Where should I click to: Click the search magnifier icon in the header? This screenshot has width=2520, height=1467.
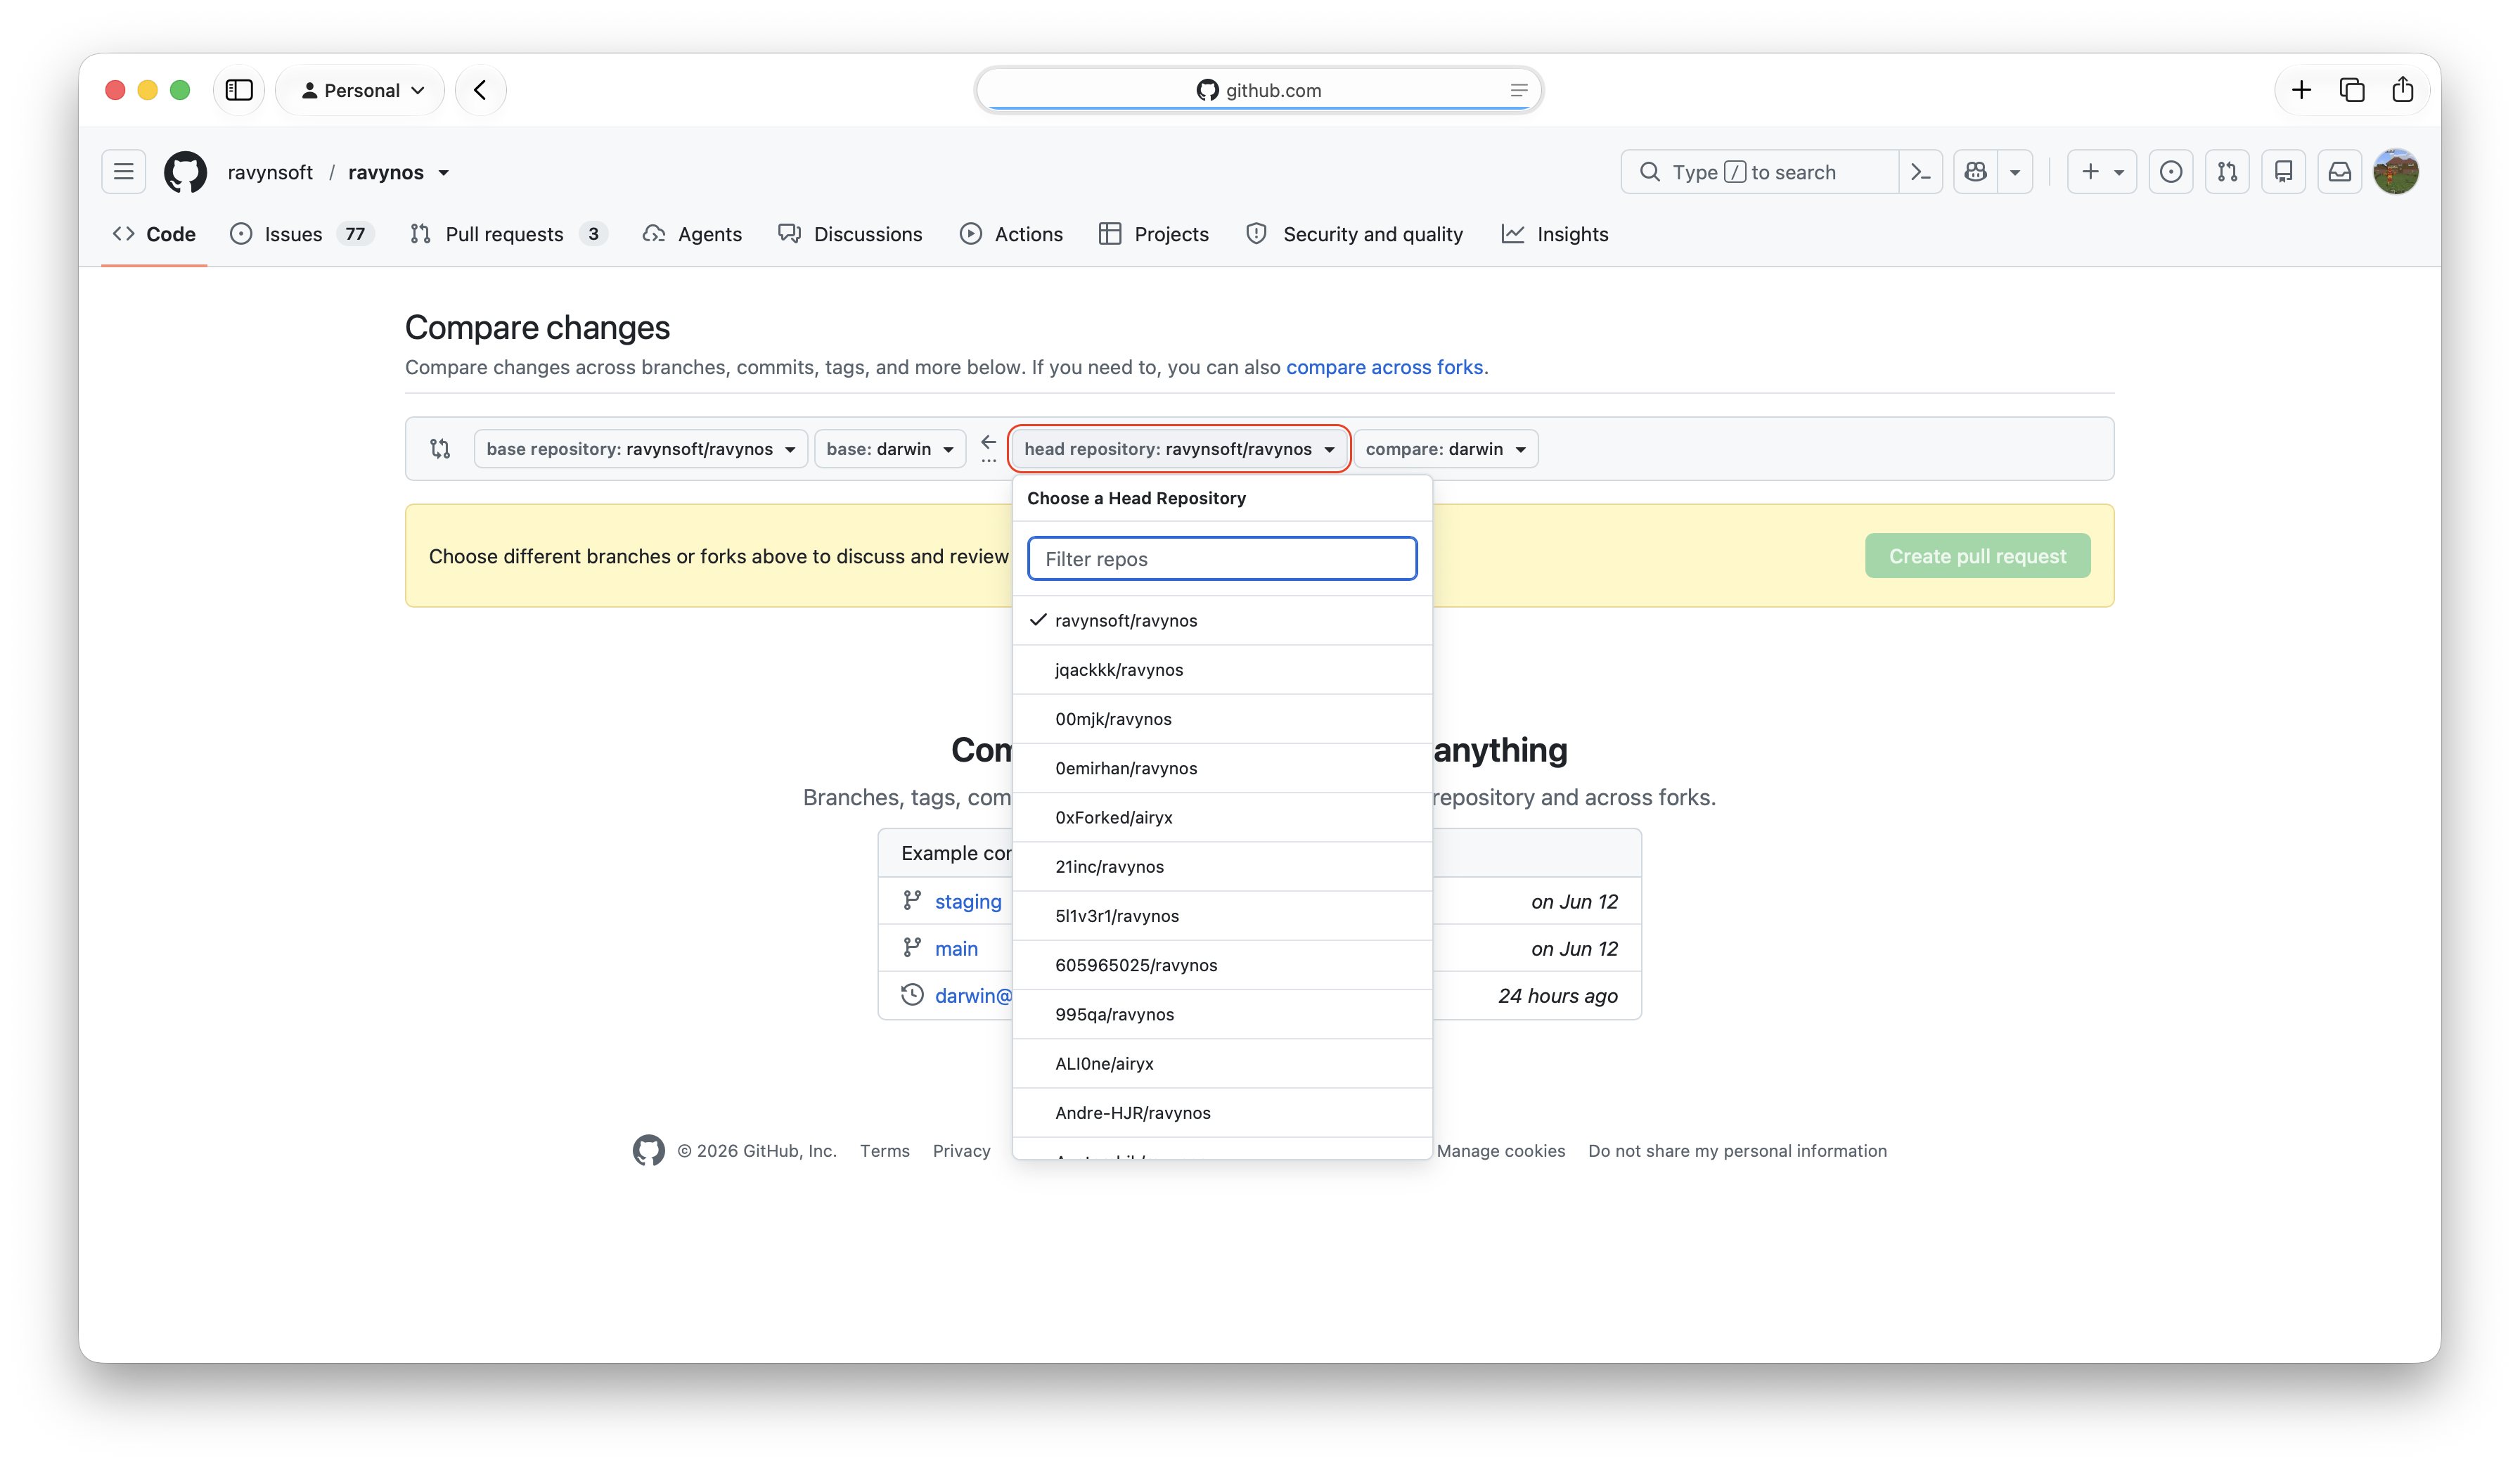[x=1650, y=172]
